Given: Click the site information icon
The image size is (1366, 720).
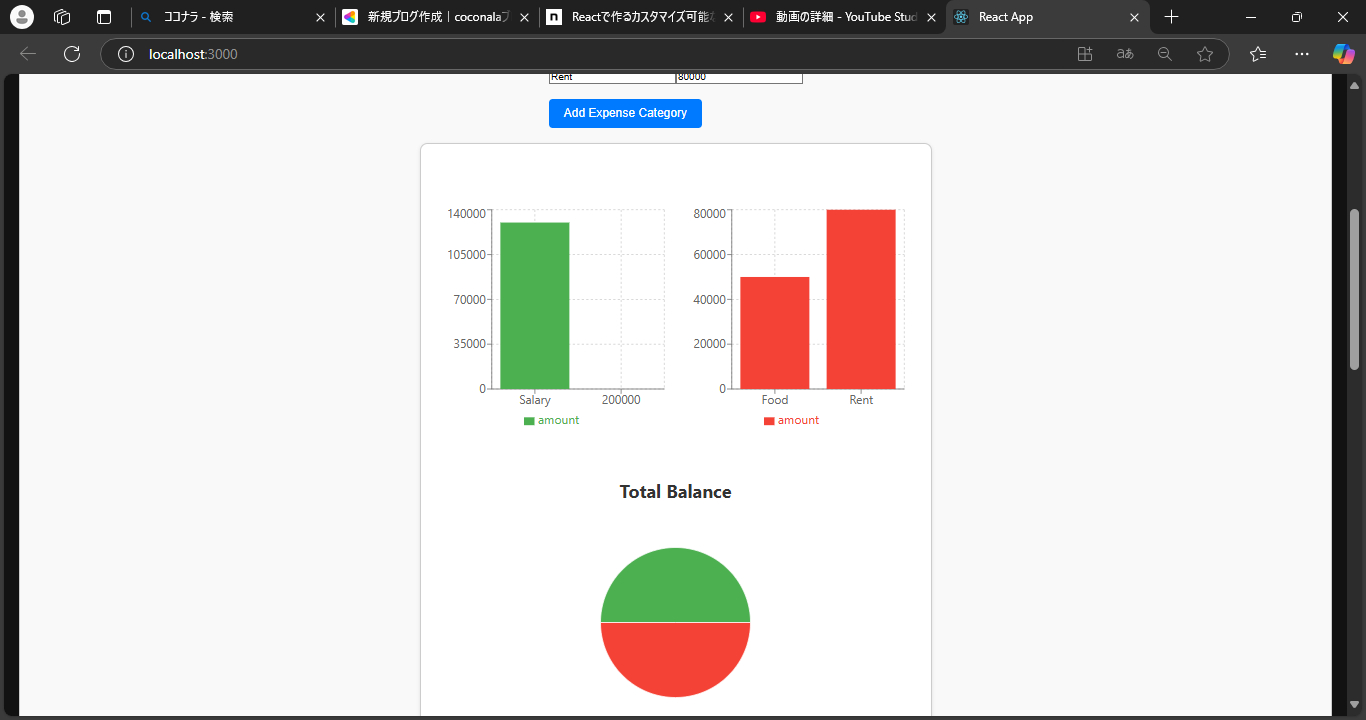Looking at the screenshot, I should click(126, 54).
